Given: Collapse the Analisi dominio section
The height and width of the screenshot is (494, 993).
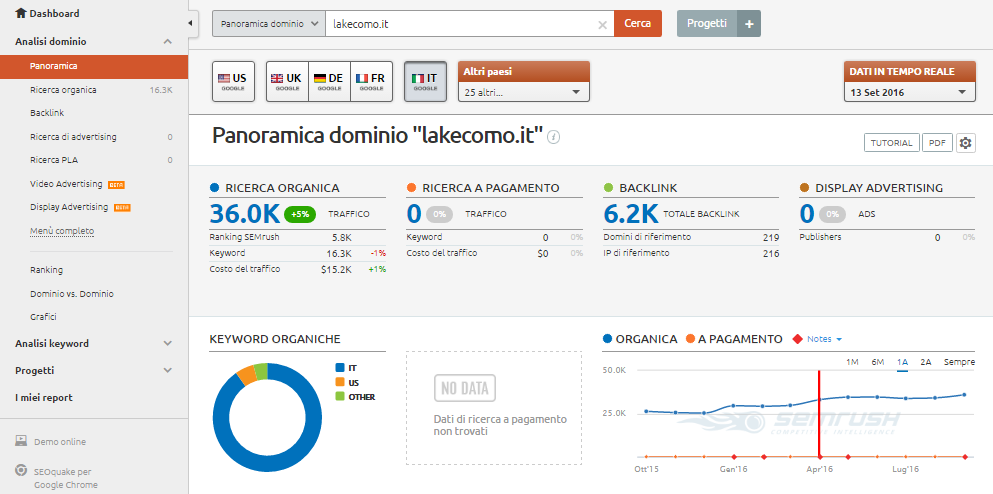Looking at the screenshot, I should coord(167,42).
